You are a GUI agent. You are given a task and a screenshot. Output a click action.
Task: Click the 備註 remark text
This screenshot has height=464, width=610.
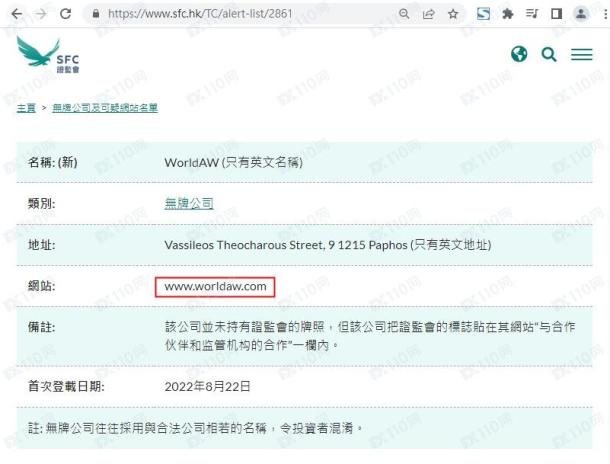pos(370,336)
